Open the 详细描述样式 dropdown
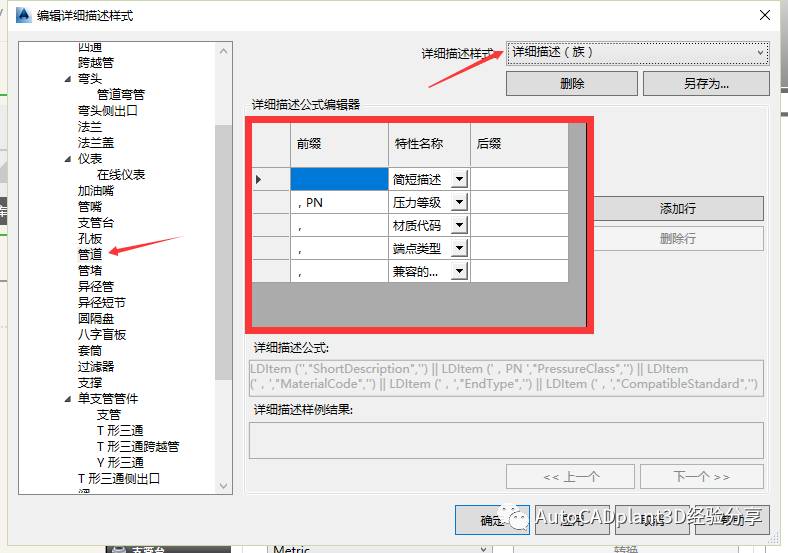 pyautogui.click(x=637, y=52)
